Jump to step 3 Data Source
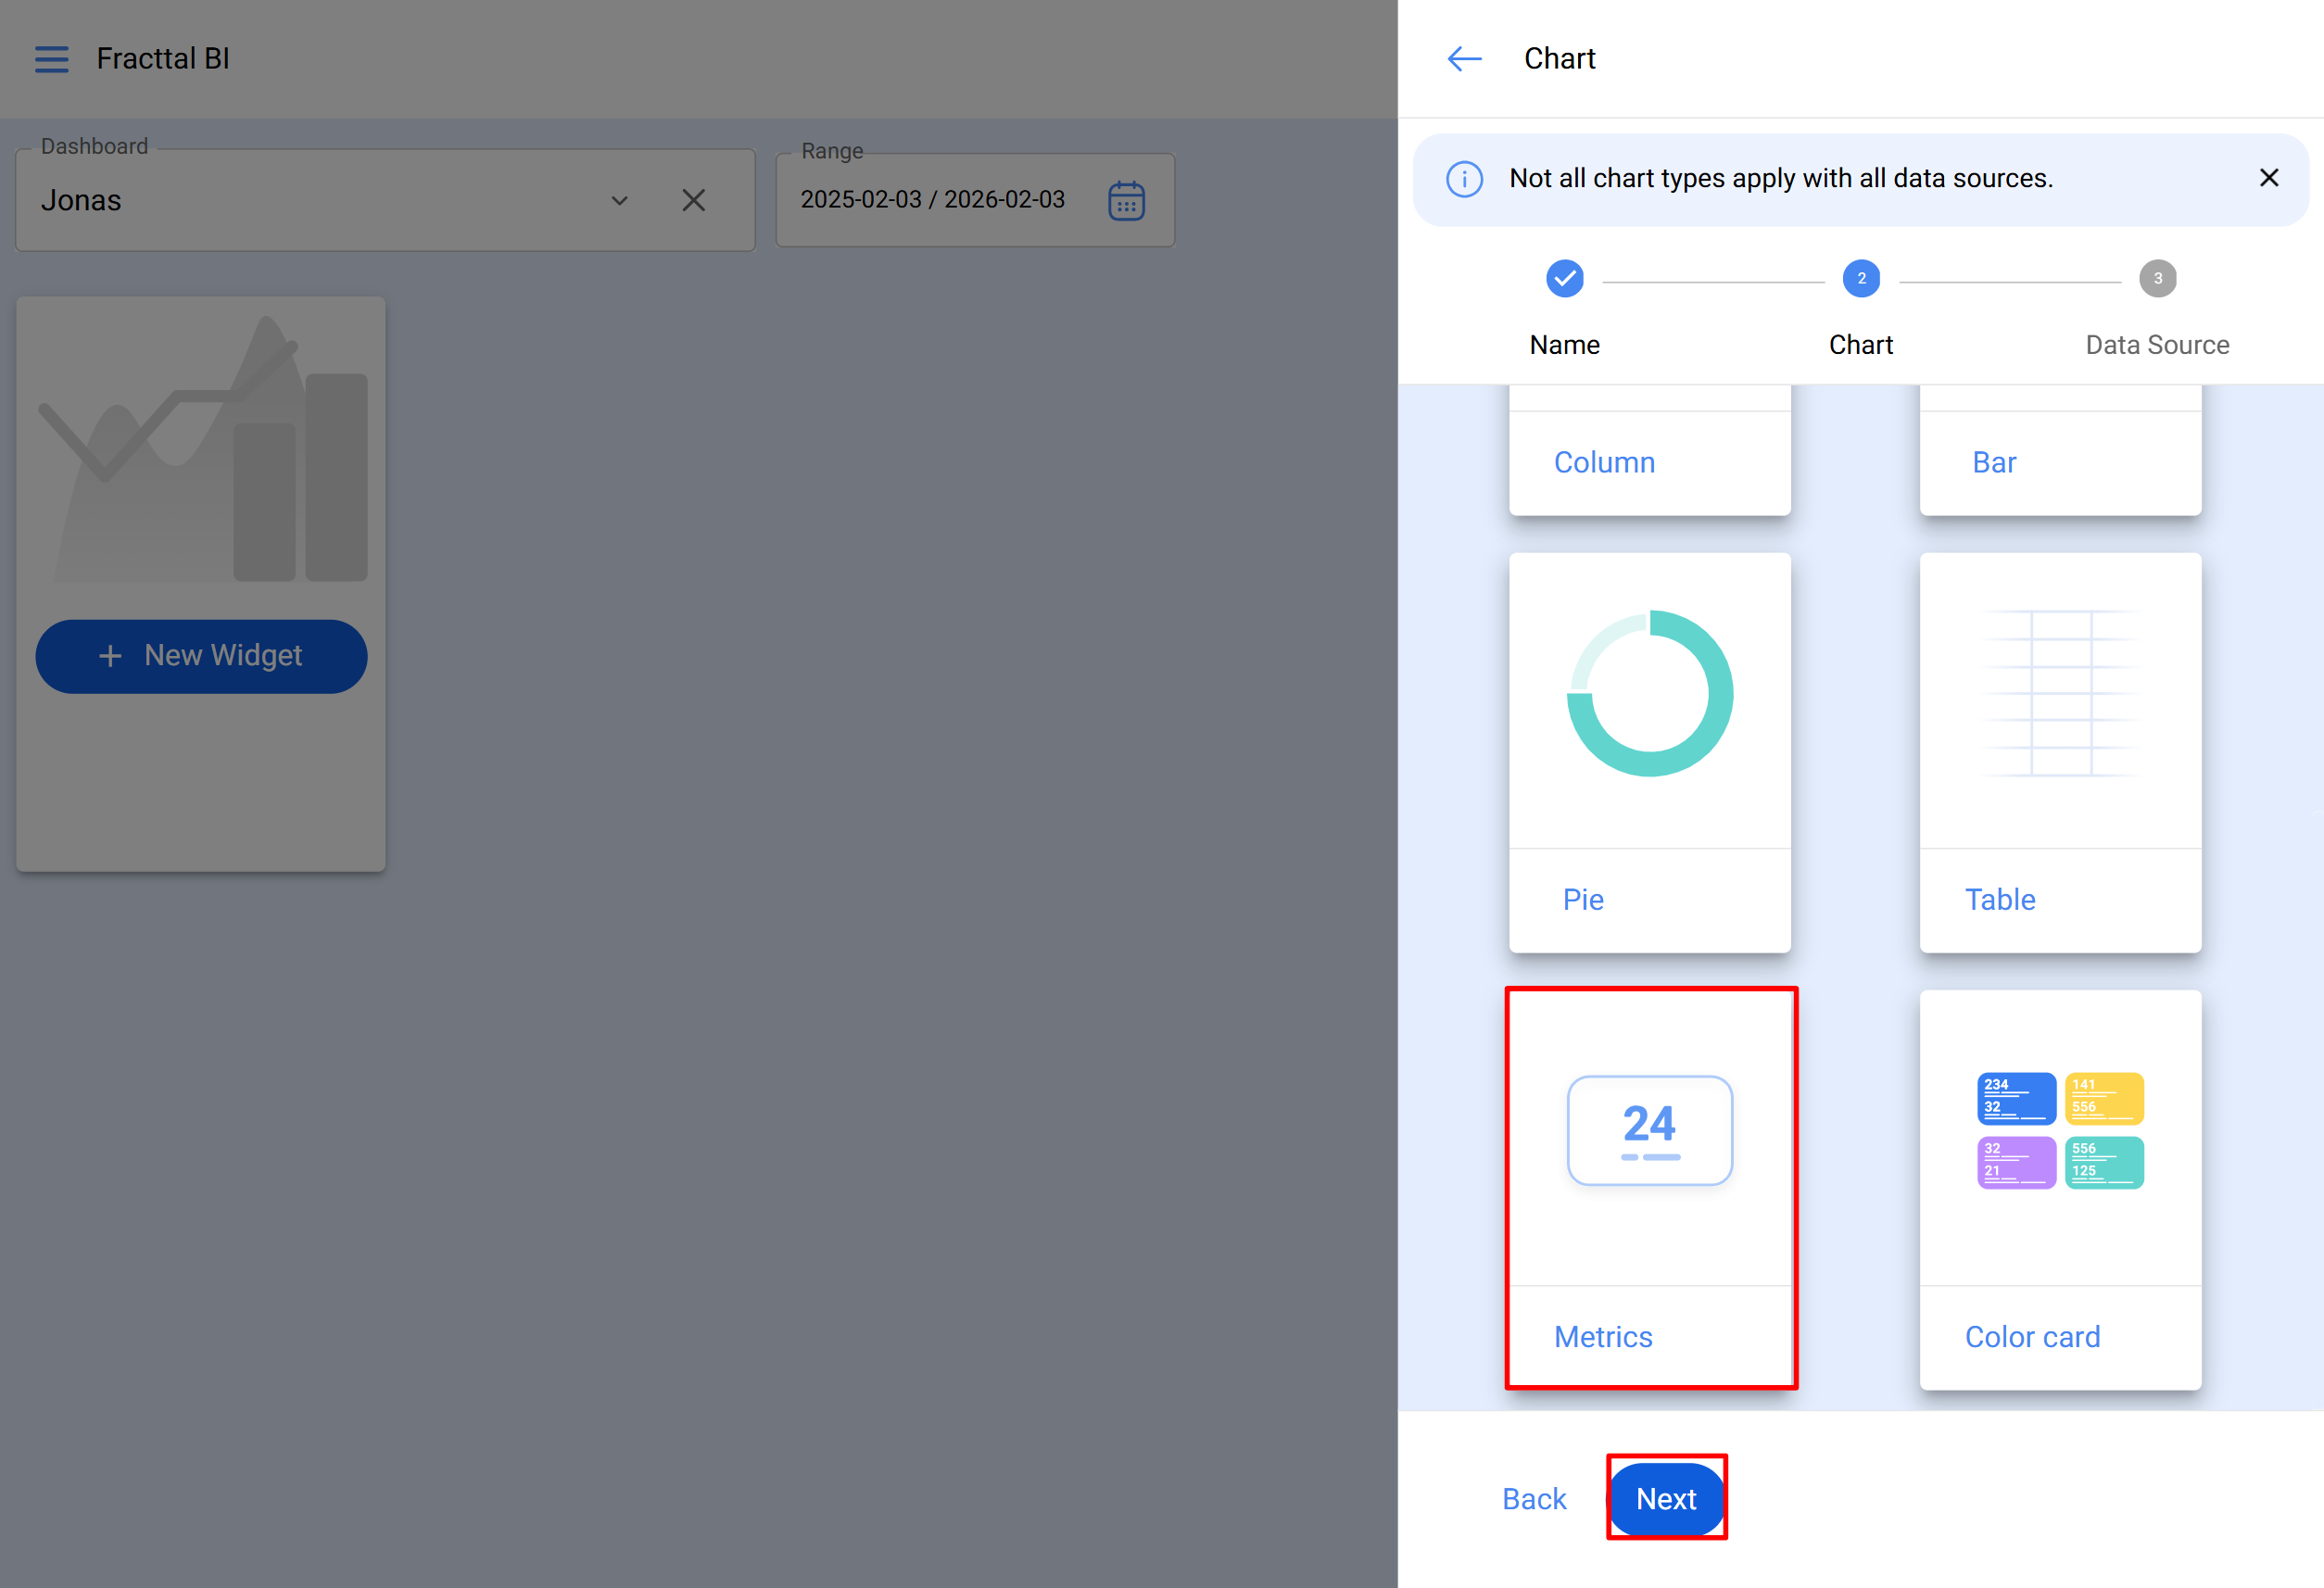2324x1588 pixels. [x=2157, y=279]
